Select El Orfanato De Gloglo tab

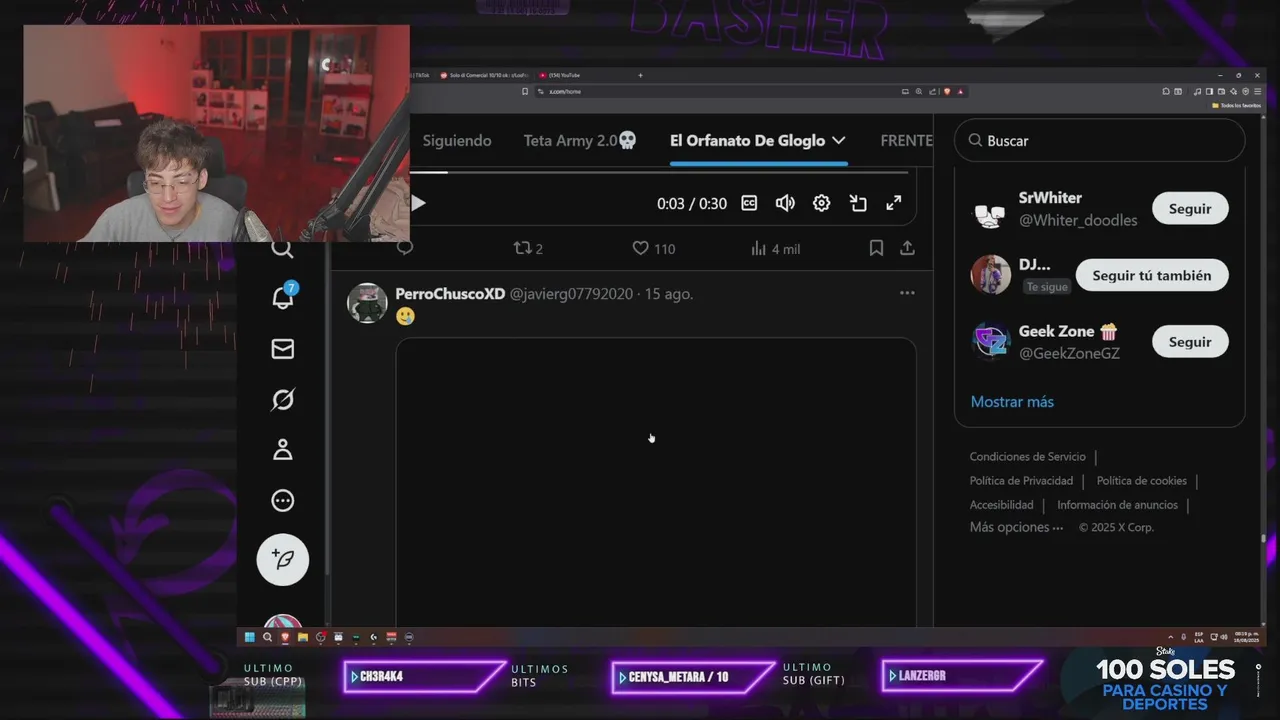point(747,141)
